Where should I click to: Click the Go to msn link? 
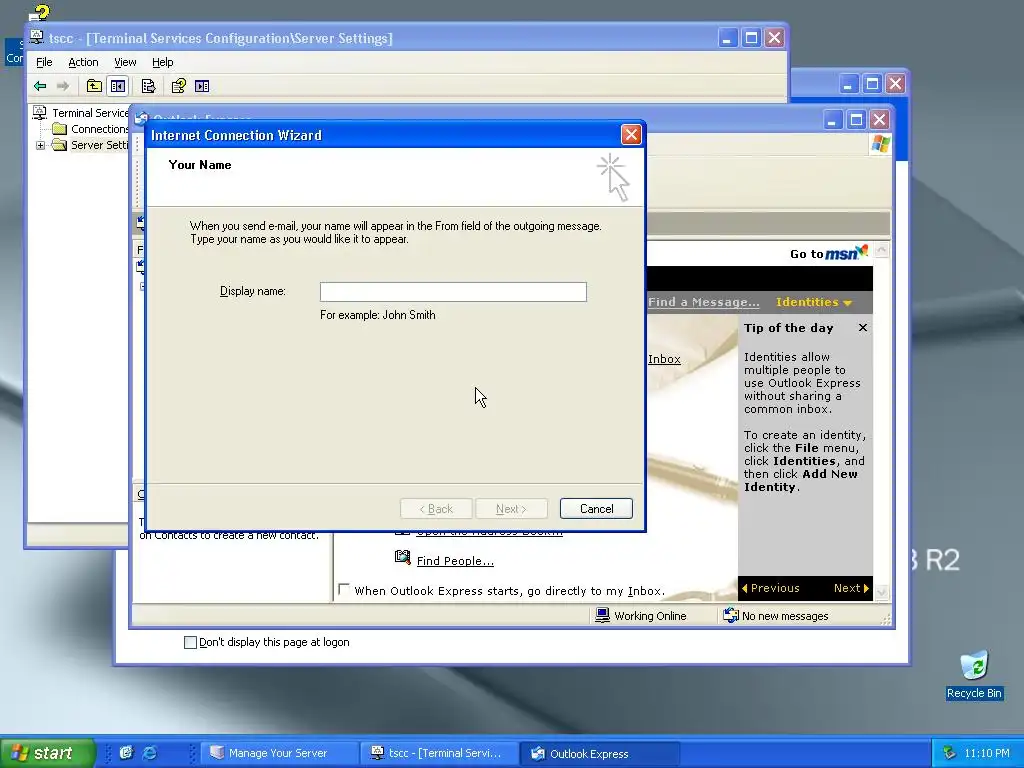pyautogui.click(x=829, y=253)
